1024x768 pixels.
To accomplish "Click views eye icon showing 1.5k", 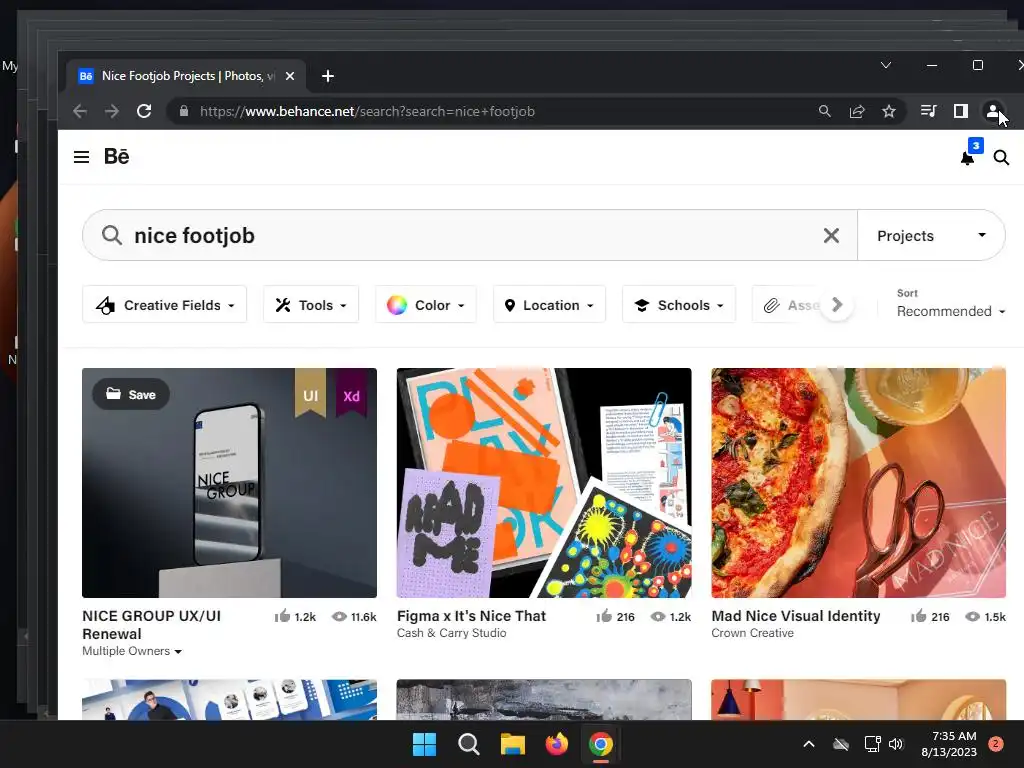I will pyautogui.click(x=972, y=616).
